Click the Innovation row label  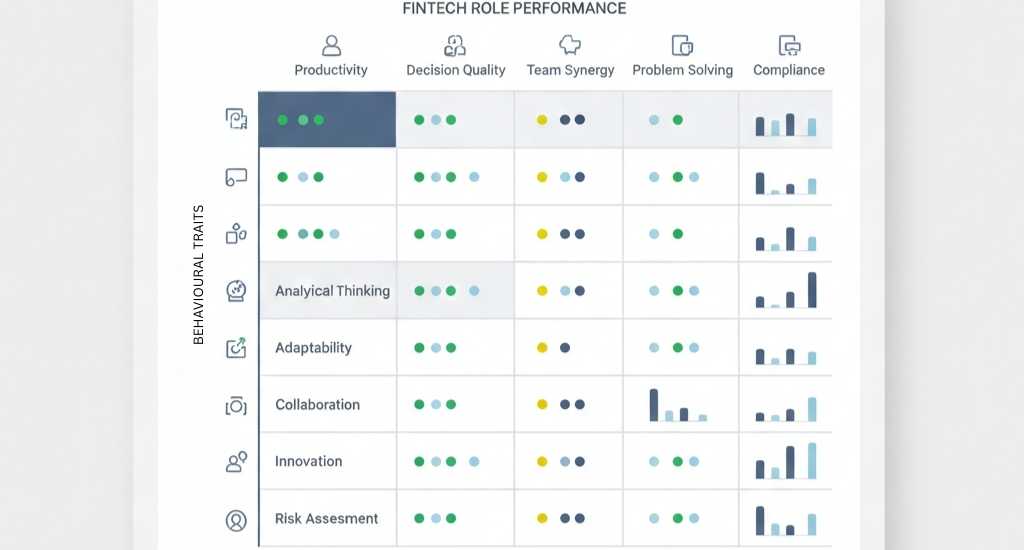click(x=308, y=462)
